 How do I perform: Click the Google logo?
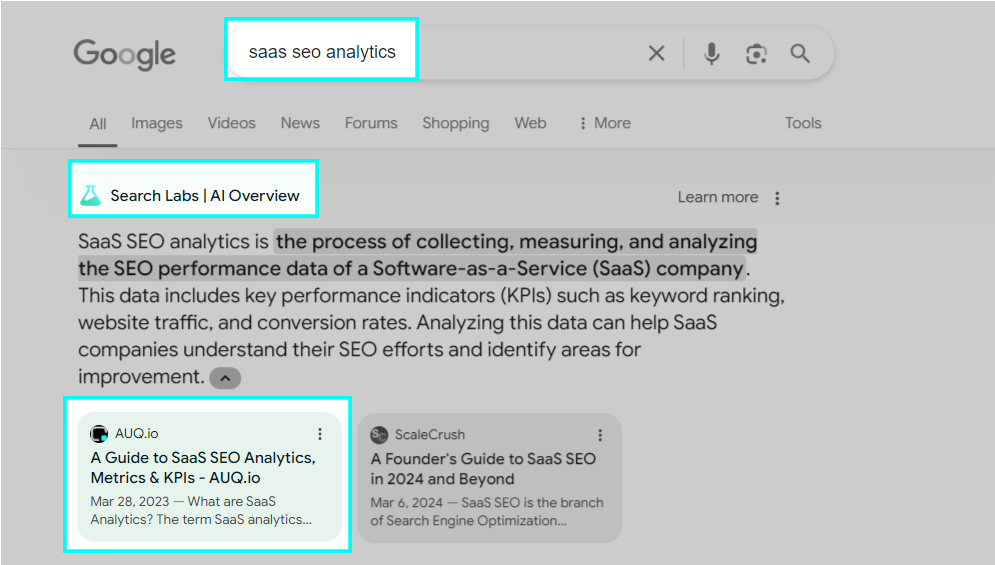coord(124,55)
